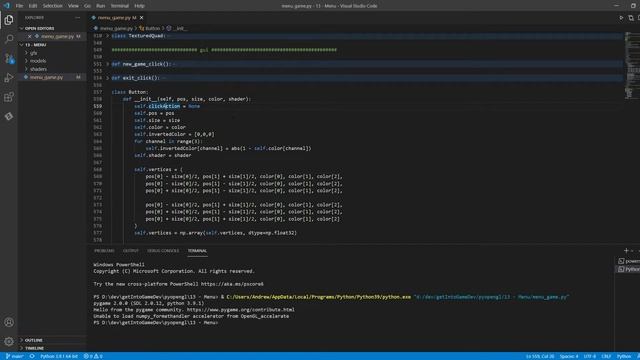Viewport: 640px width, 360px height.
Task: Click the aka.ms/pscore6 link in terminal
Action: point(232,284)
